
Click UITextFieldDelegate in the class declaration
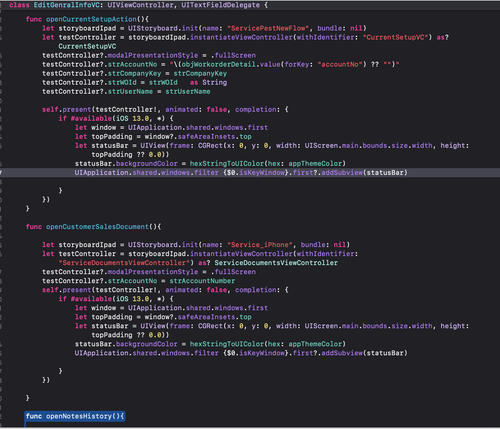[x=220, y=5]
